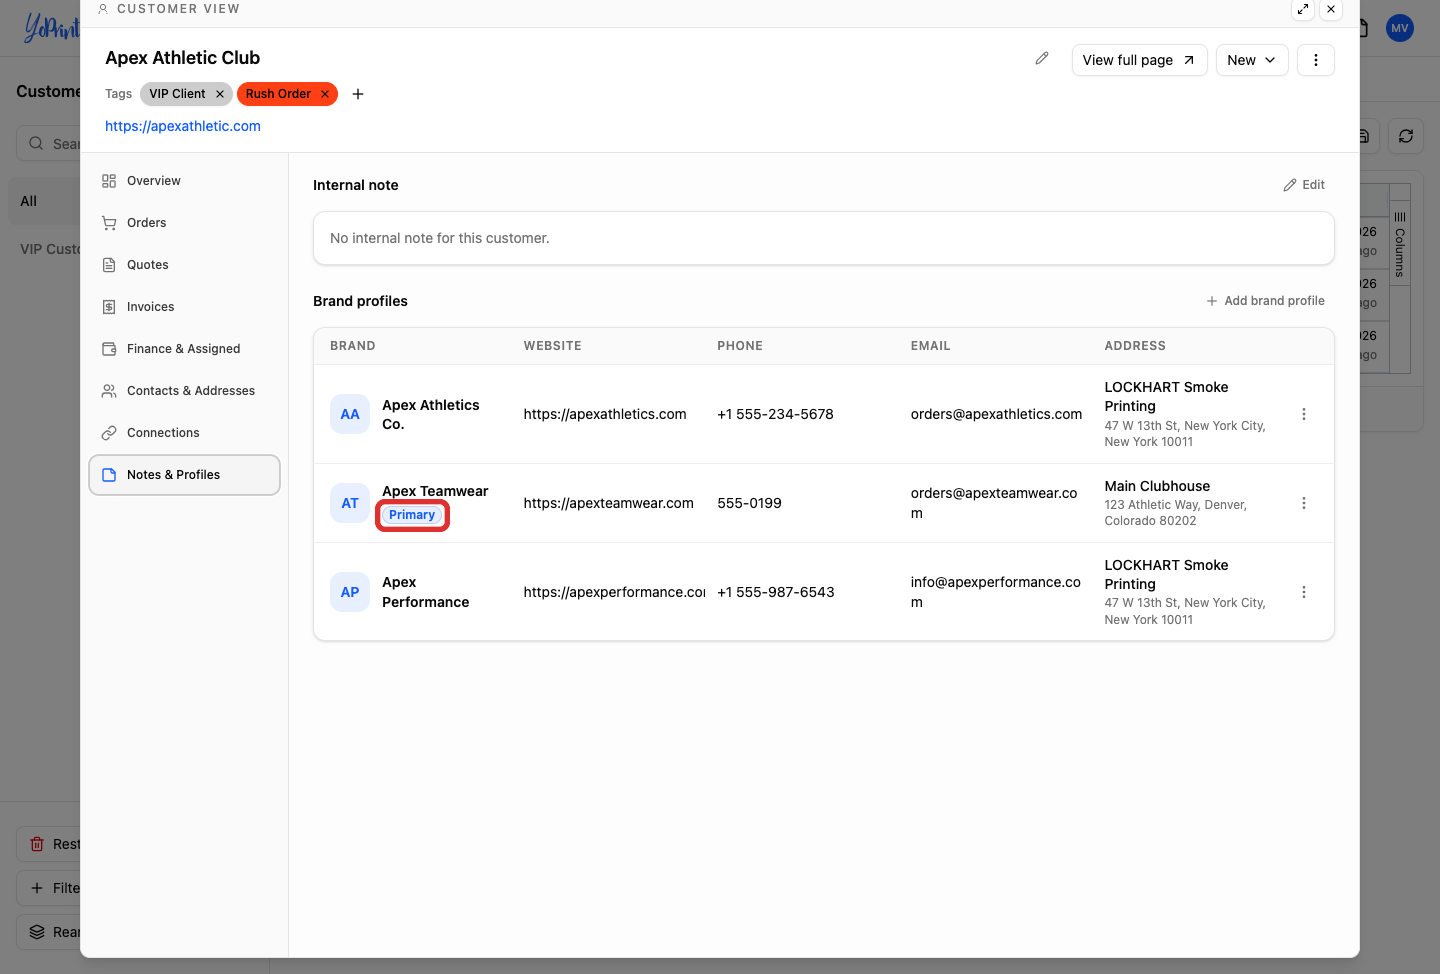
Task: Open the Quotes section
Action: 184,265
